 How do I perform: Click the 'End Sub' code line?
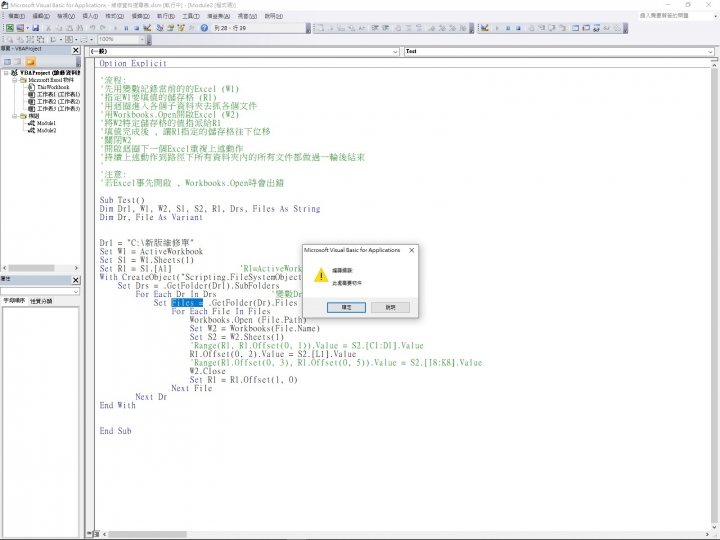pos(115,431)
